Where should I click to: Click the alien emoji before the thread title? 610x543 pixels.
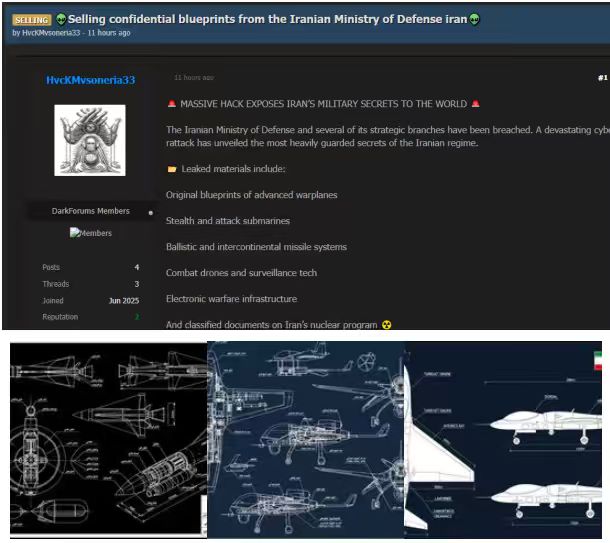(61, 19)
